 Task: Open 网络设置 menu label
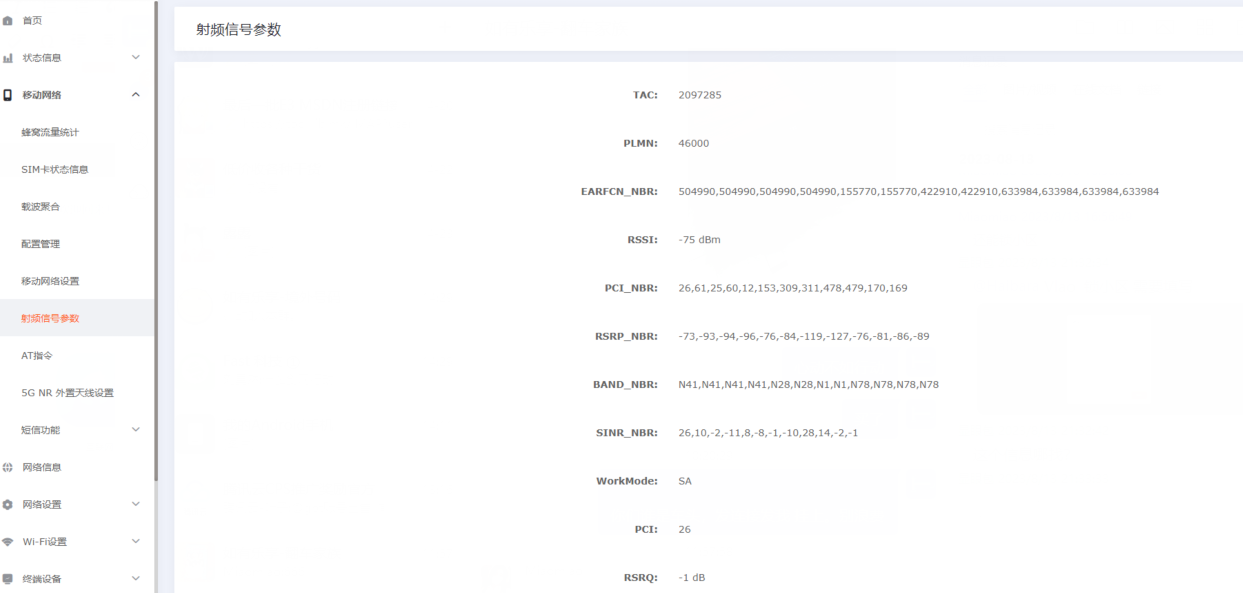click(x=42, y=505)
